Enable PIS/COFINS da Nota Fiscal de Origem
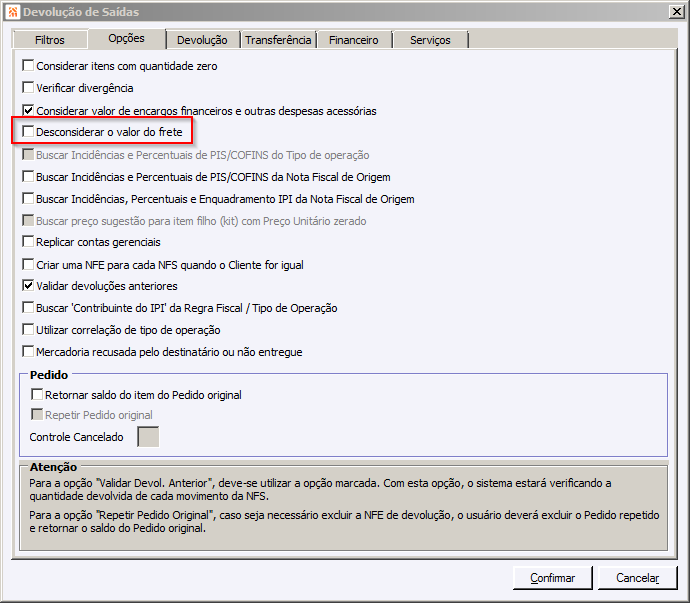 coord(28,176)
